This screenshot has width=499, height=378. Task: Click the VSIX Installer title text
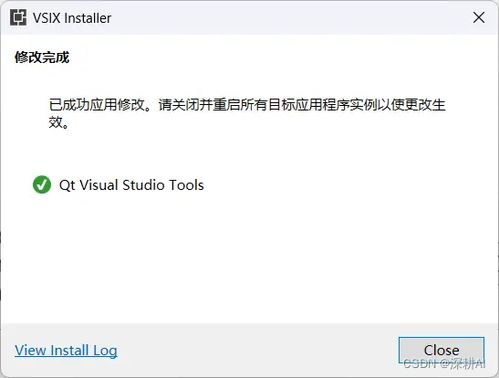tap(72, 18)
